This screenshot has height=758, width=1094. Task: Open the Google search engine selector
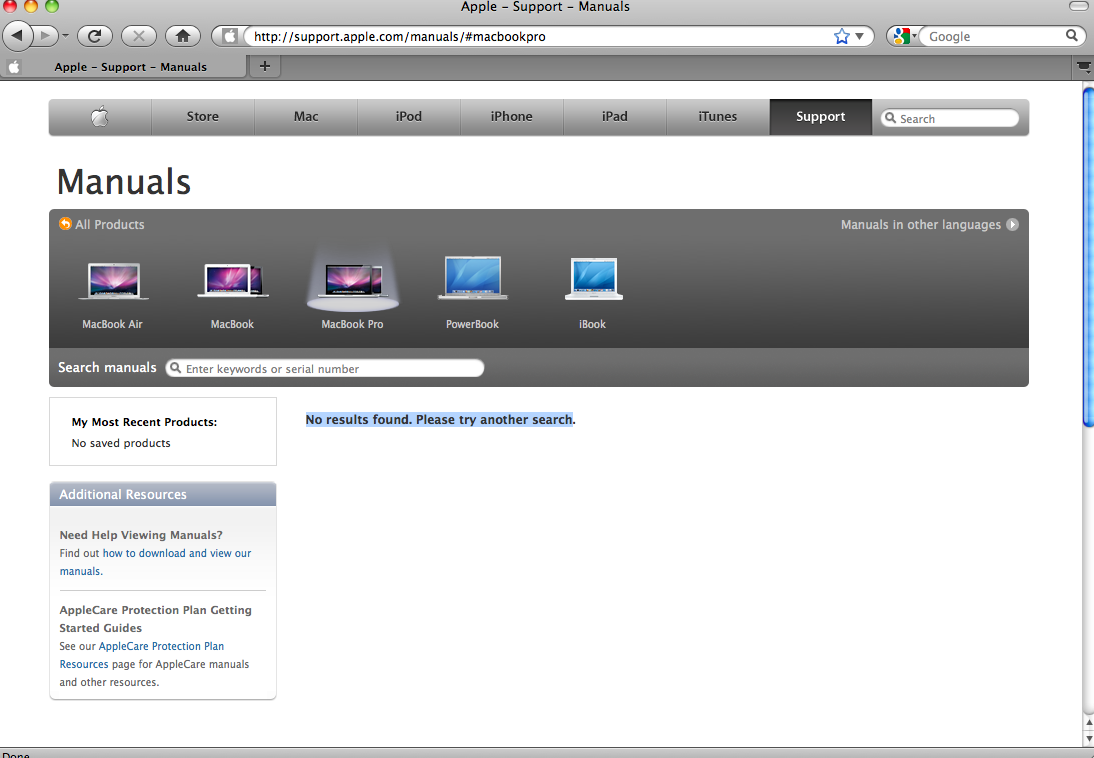tap(904, 36)
